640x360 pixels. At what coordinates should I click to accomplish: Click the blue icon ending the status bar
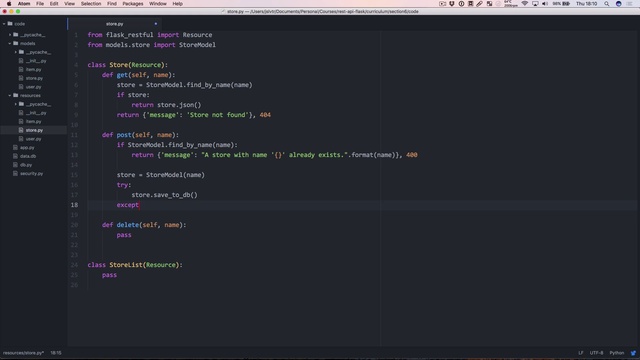(633, 353)
